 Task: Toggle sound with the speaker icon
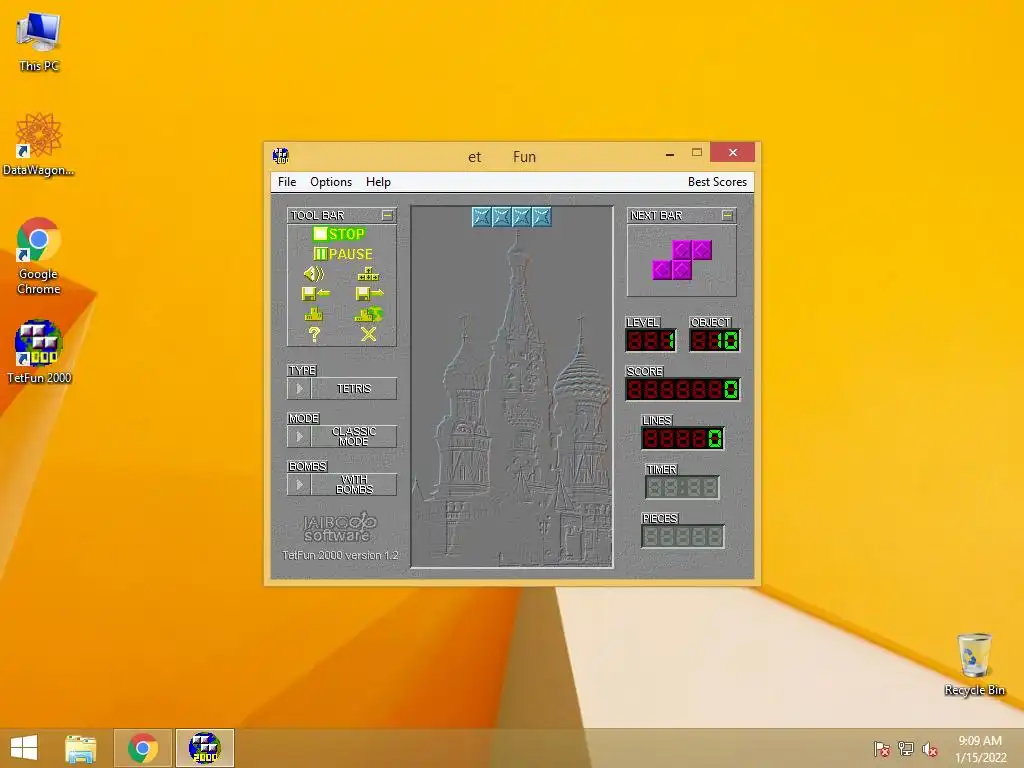coord(314,274)
